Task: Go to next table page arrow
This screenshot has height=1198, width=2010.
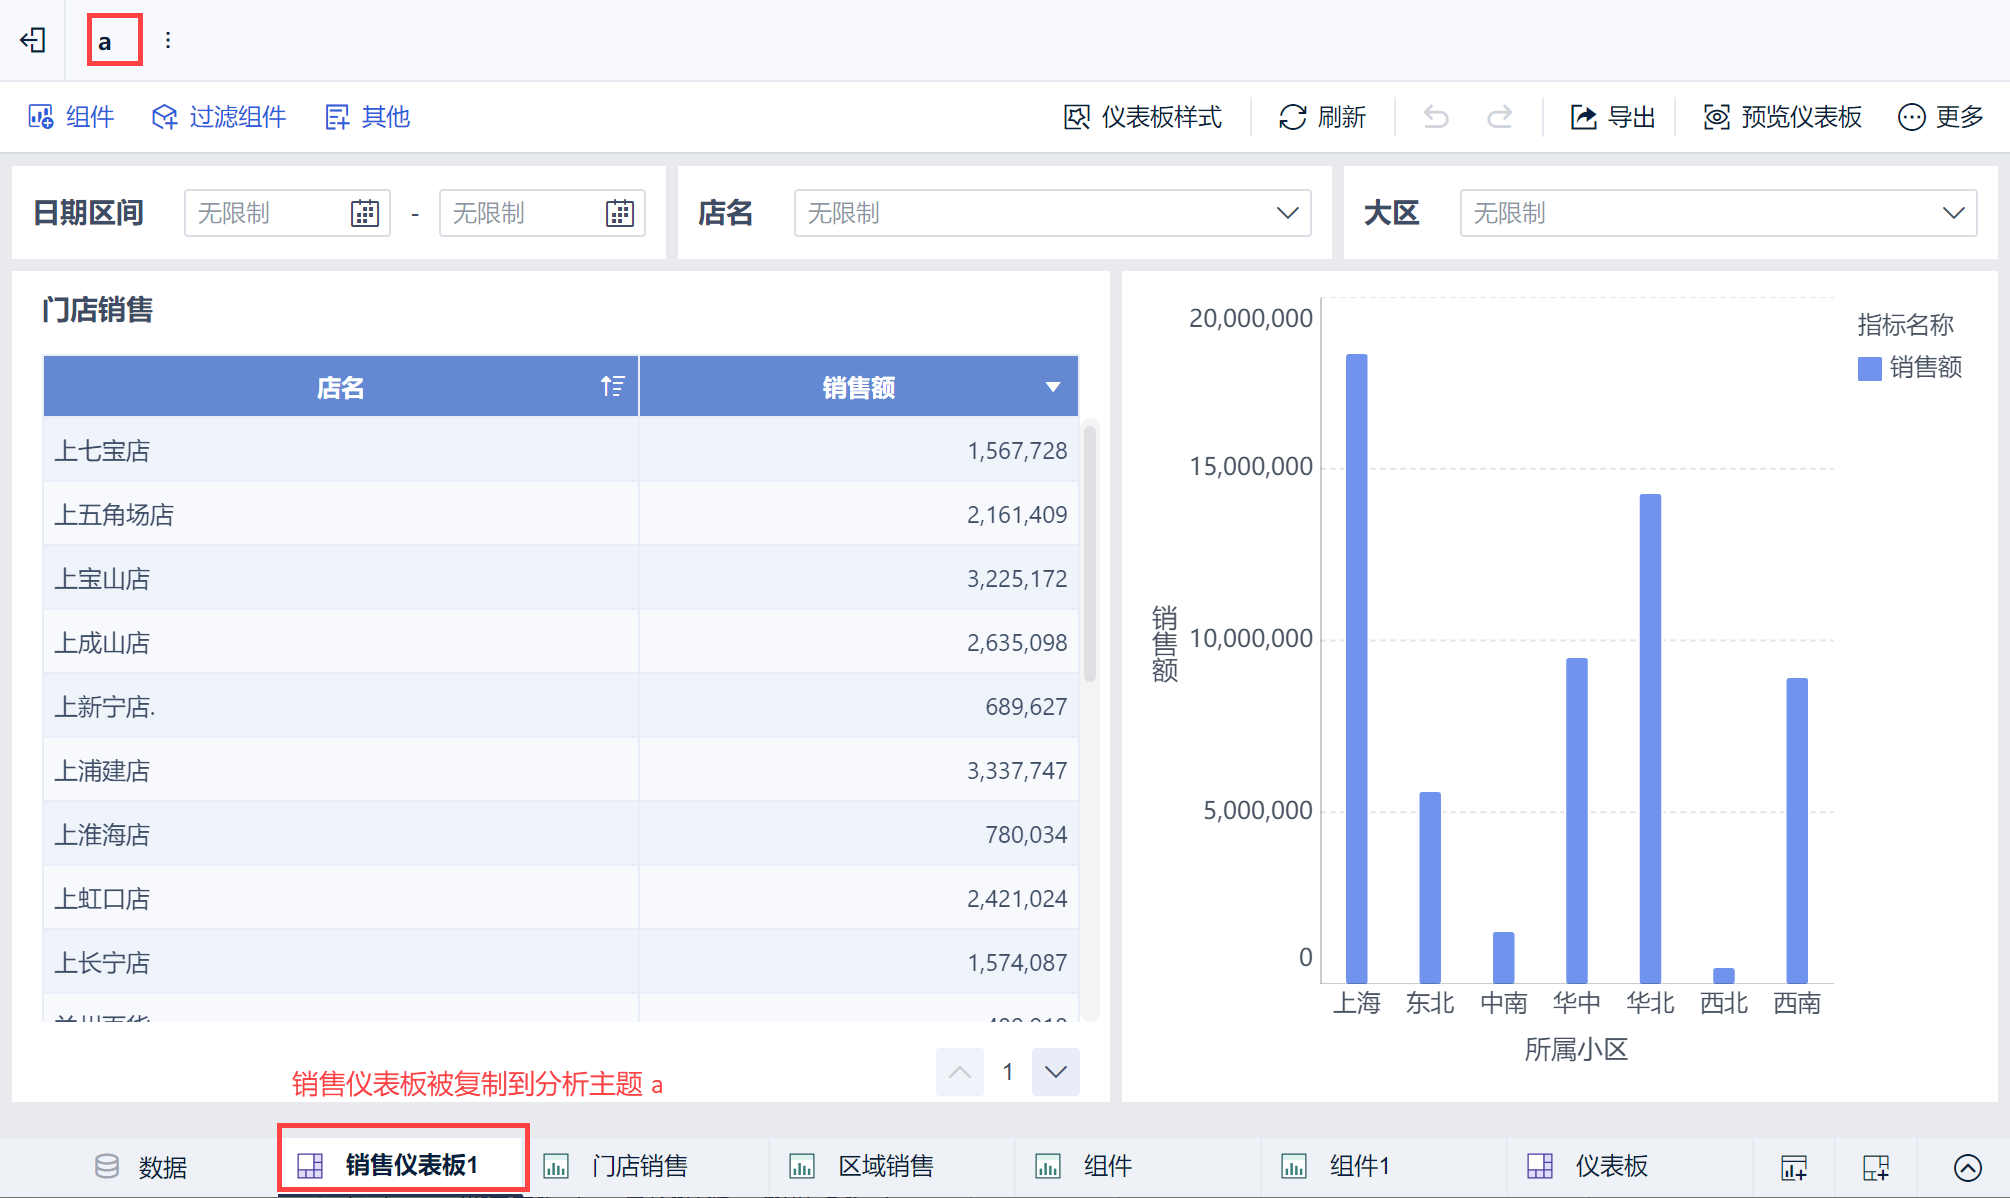Action: click(x=1055, y=1072)
